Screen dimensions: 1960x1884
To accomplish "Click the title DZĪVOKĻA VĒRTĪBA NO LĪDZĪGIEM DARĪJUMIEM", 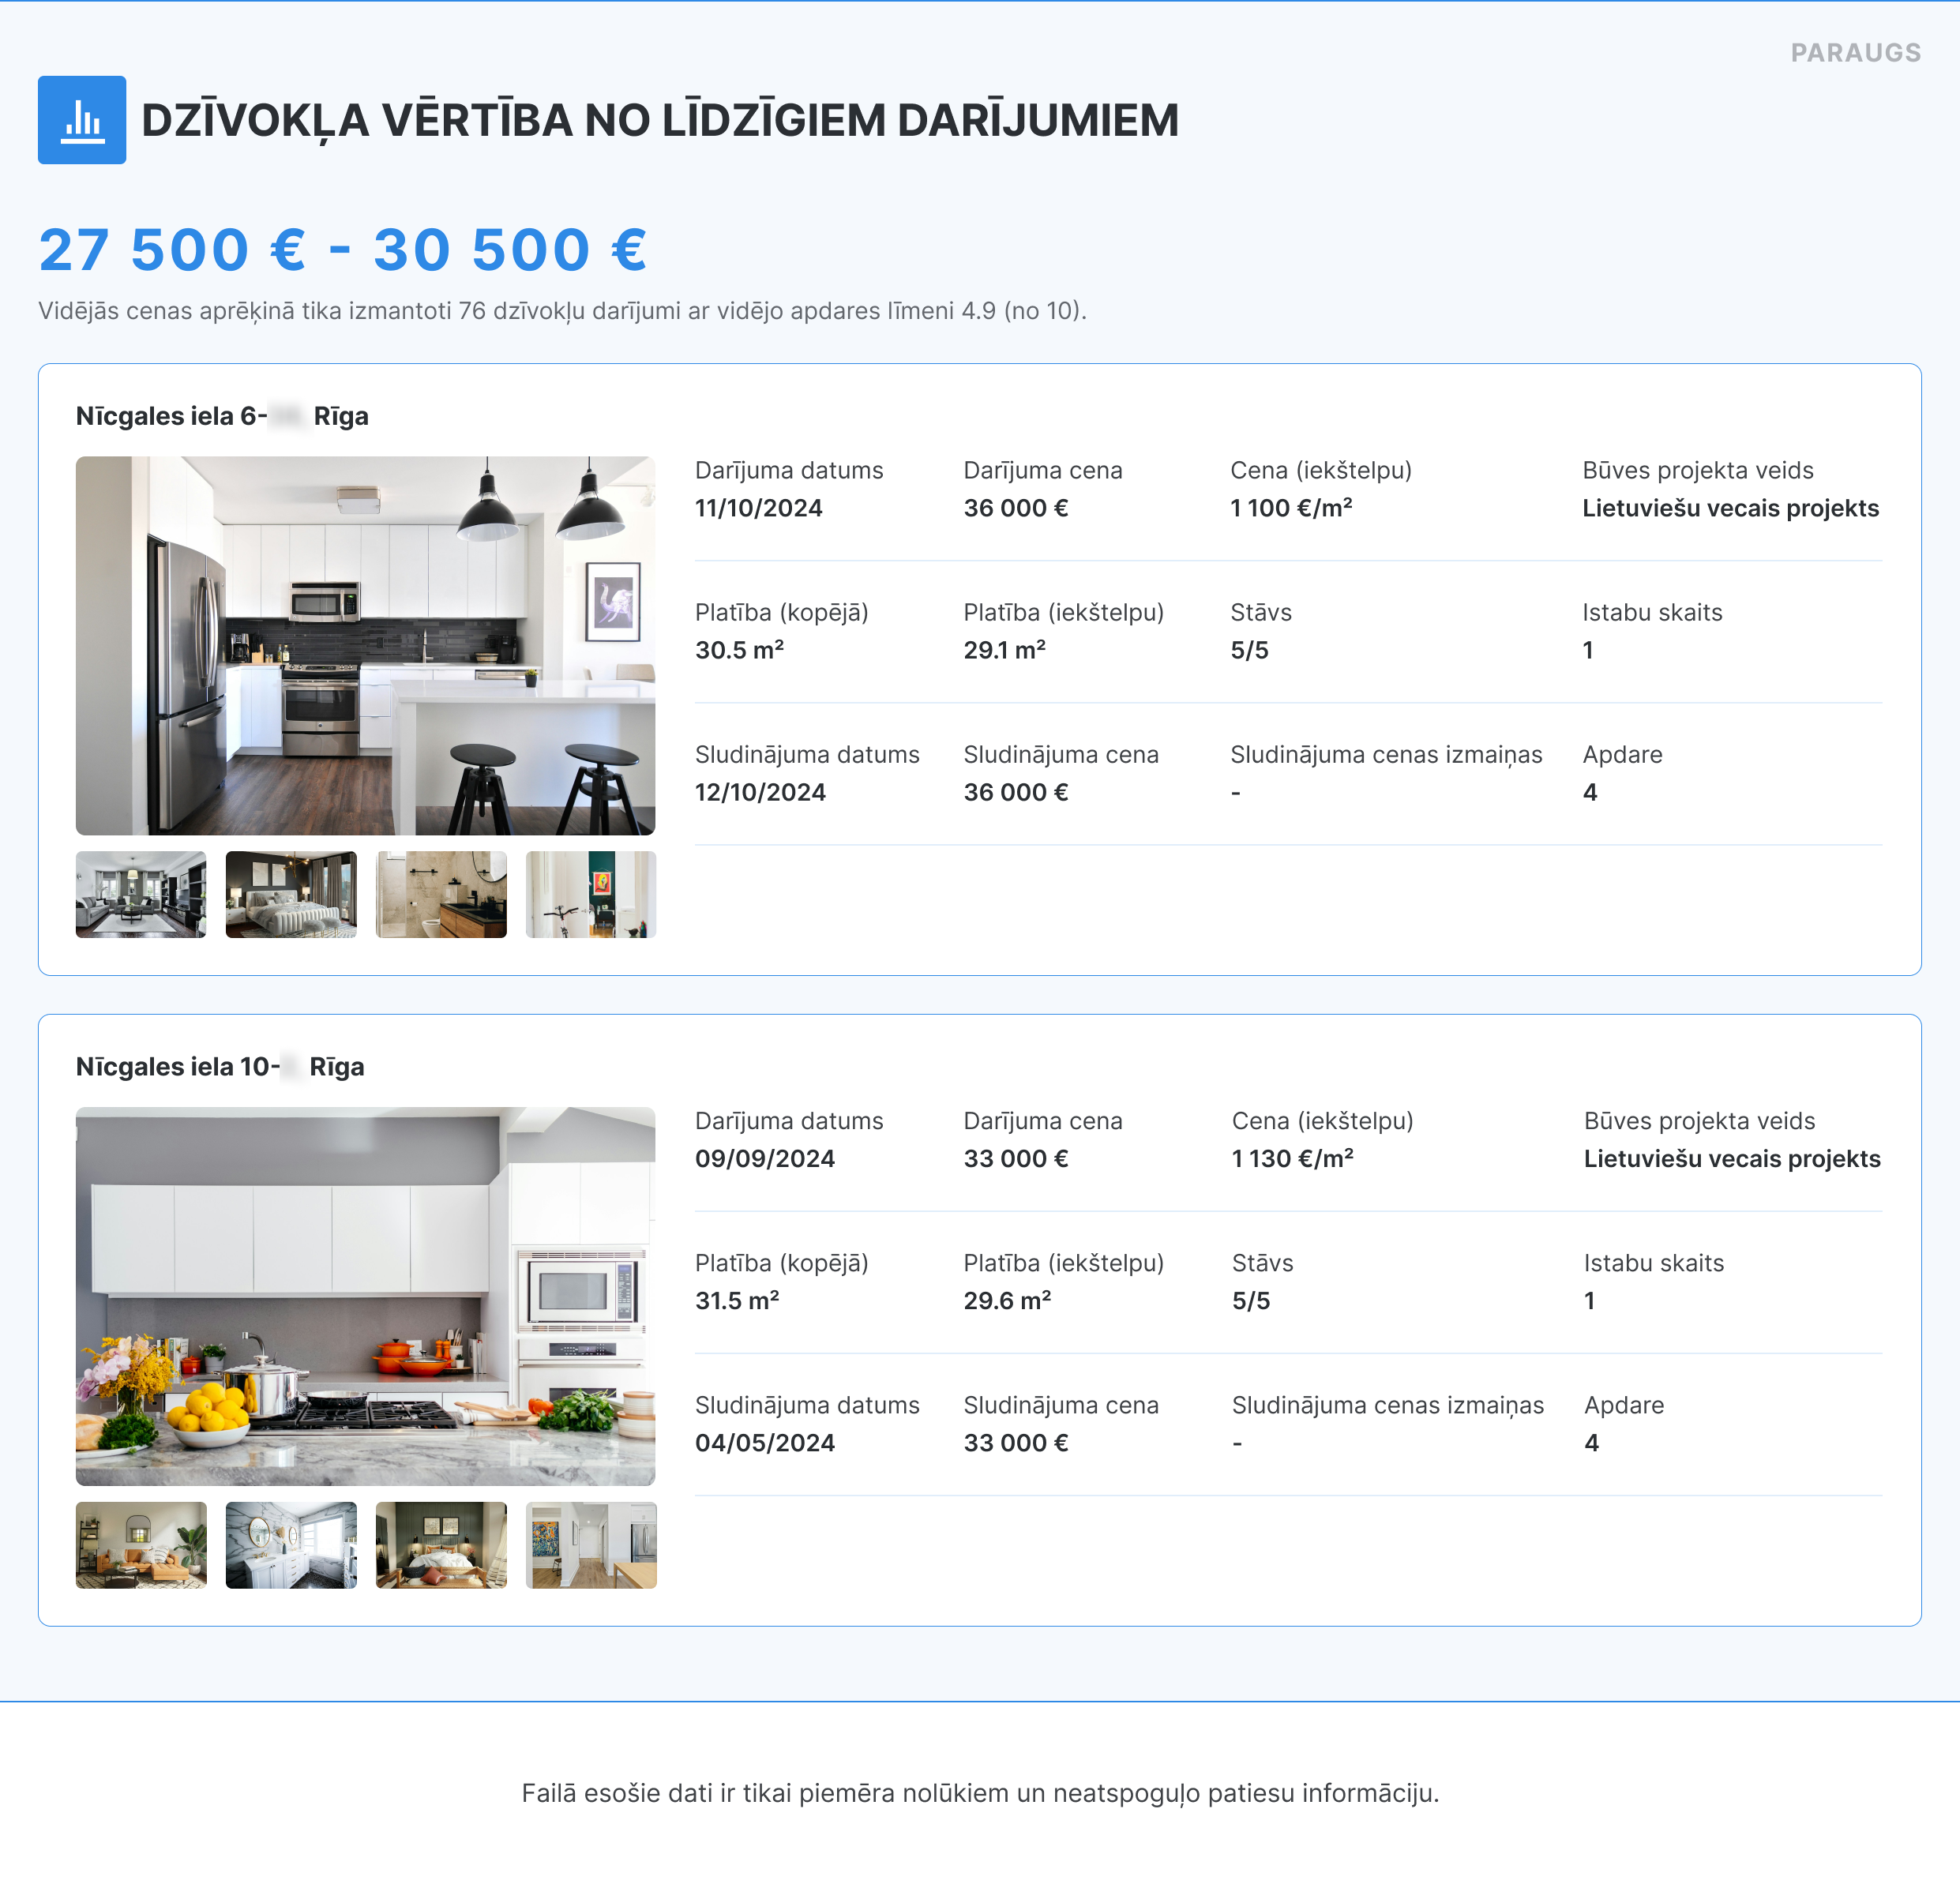I will [x=660, y=120].
